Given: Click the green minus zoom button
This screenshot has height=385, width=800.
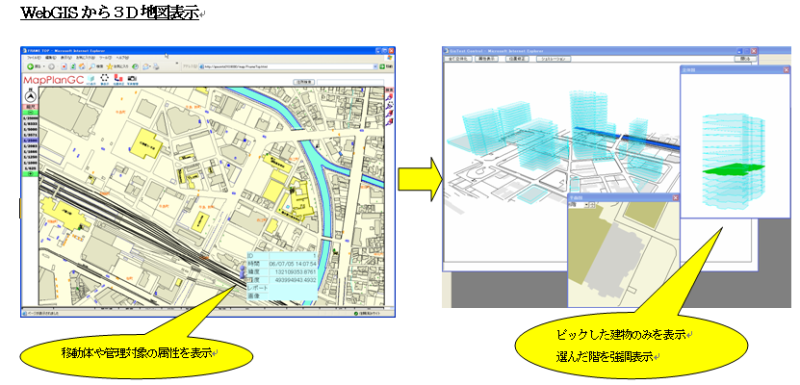Looking at the screenshot, I should 30,113.
